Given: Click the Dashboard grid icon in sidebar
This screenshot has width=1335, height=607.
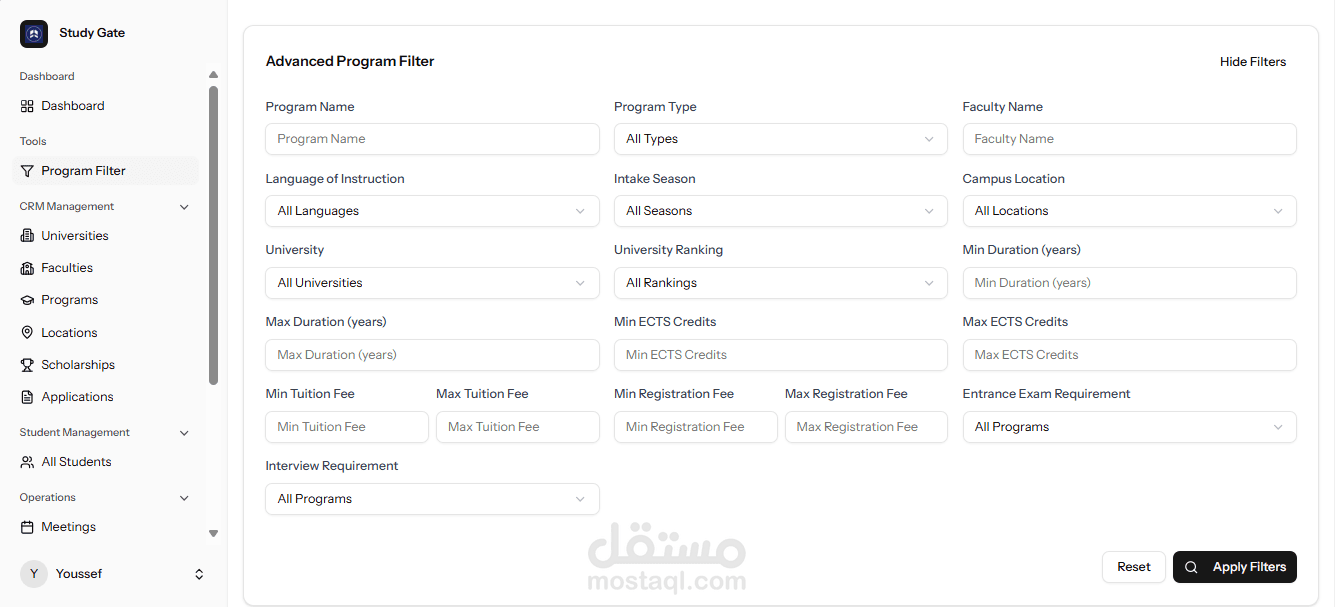Looking at the screenshot, I should (x=27, y=106).
